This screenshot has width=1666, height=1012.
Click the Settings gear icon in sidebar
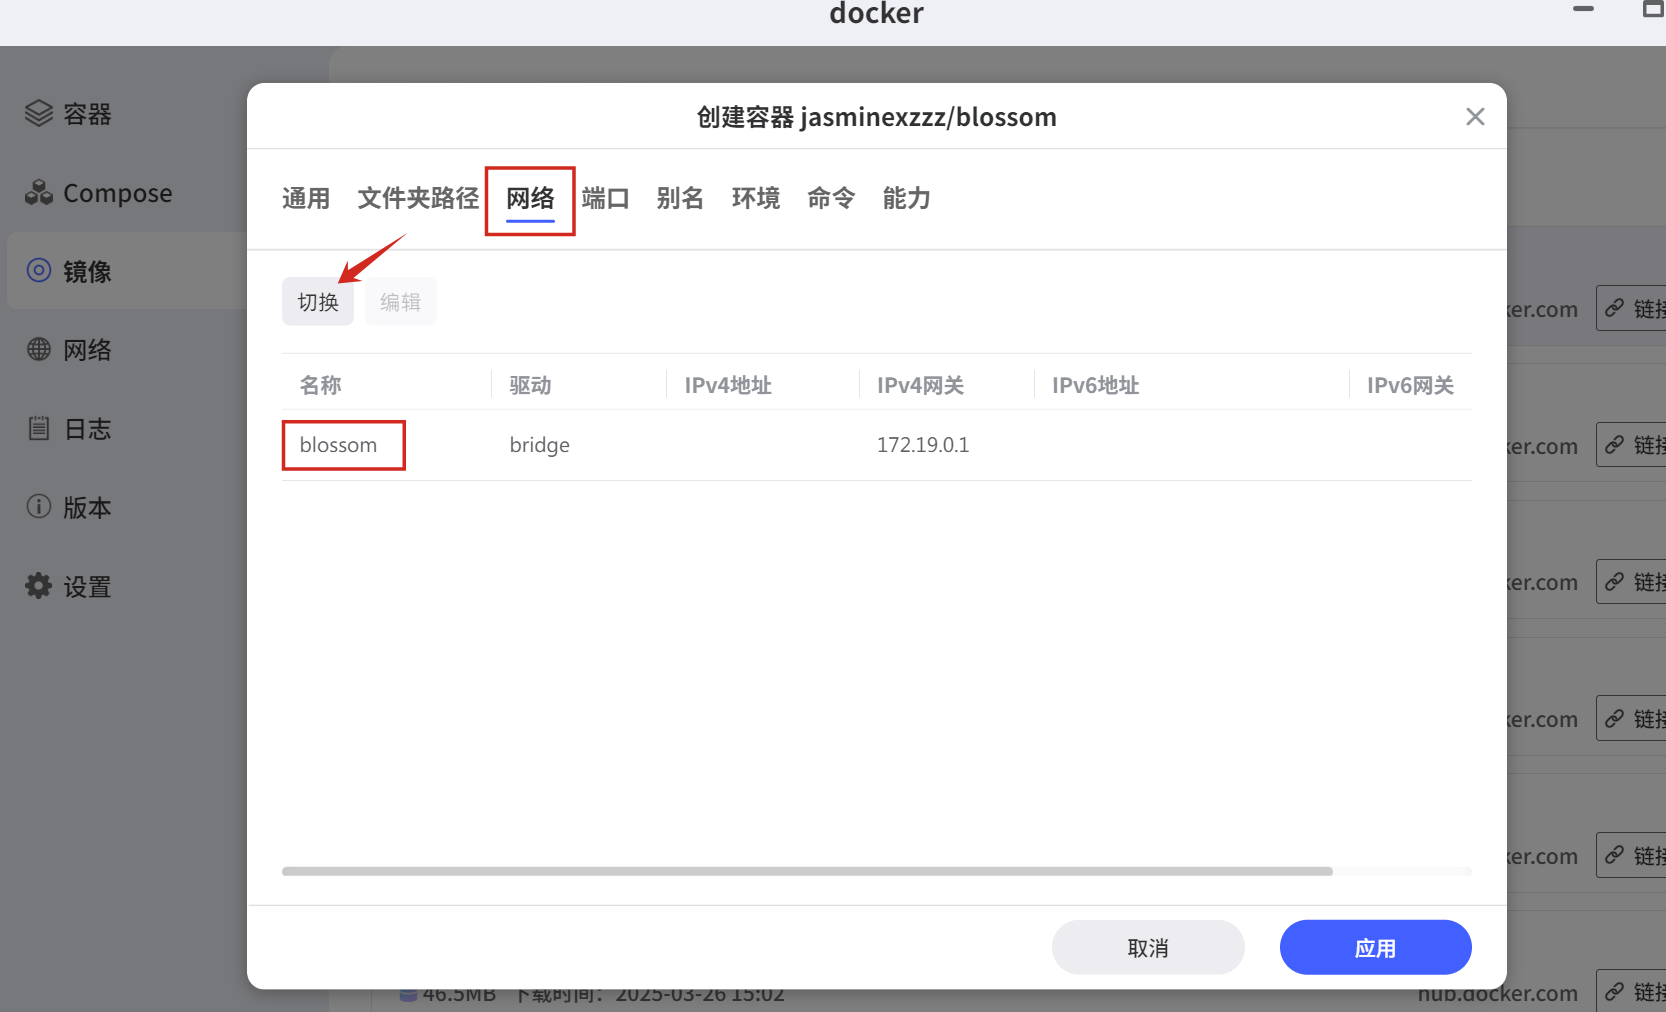tap(39, 586)
